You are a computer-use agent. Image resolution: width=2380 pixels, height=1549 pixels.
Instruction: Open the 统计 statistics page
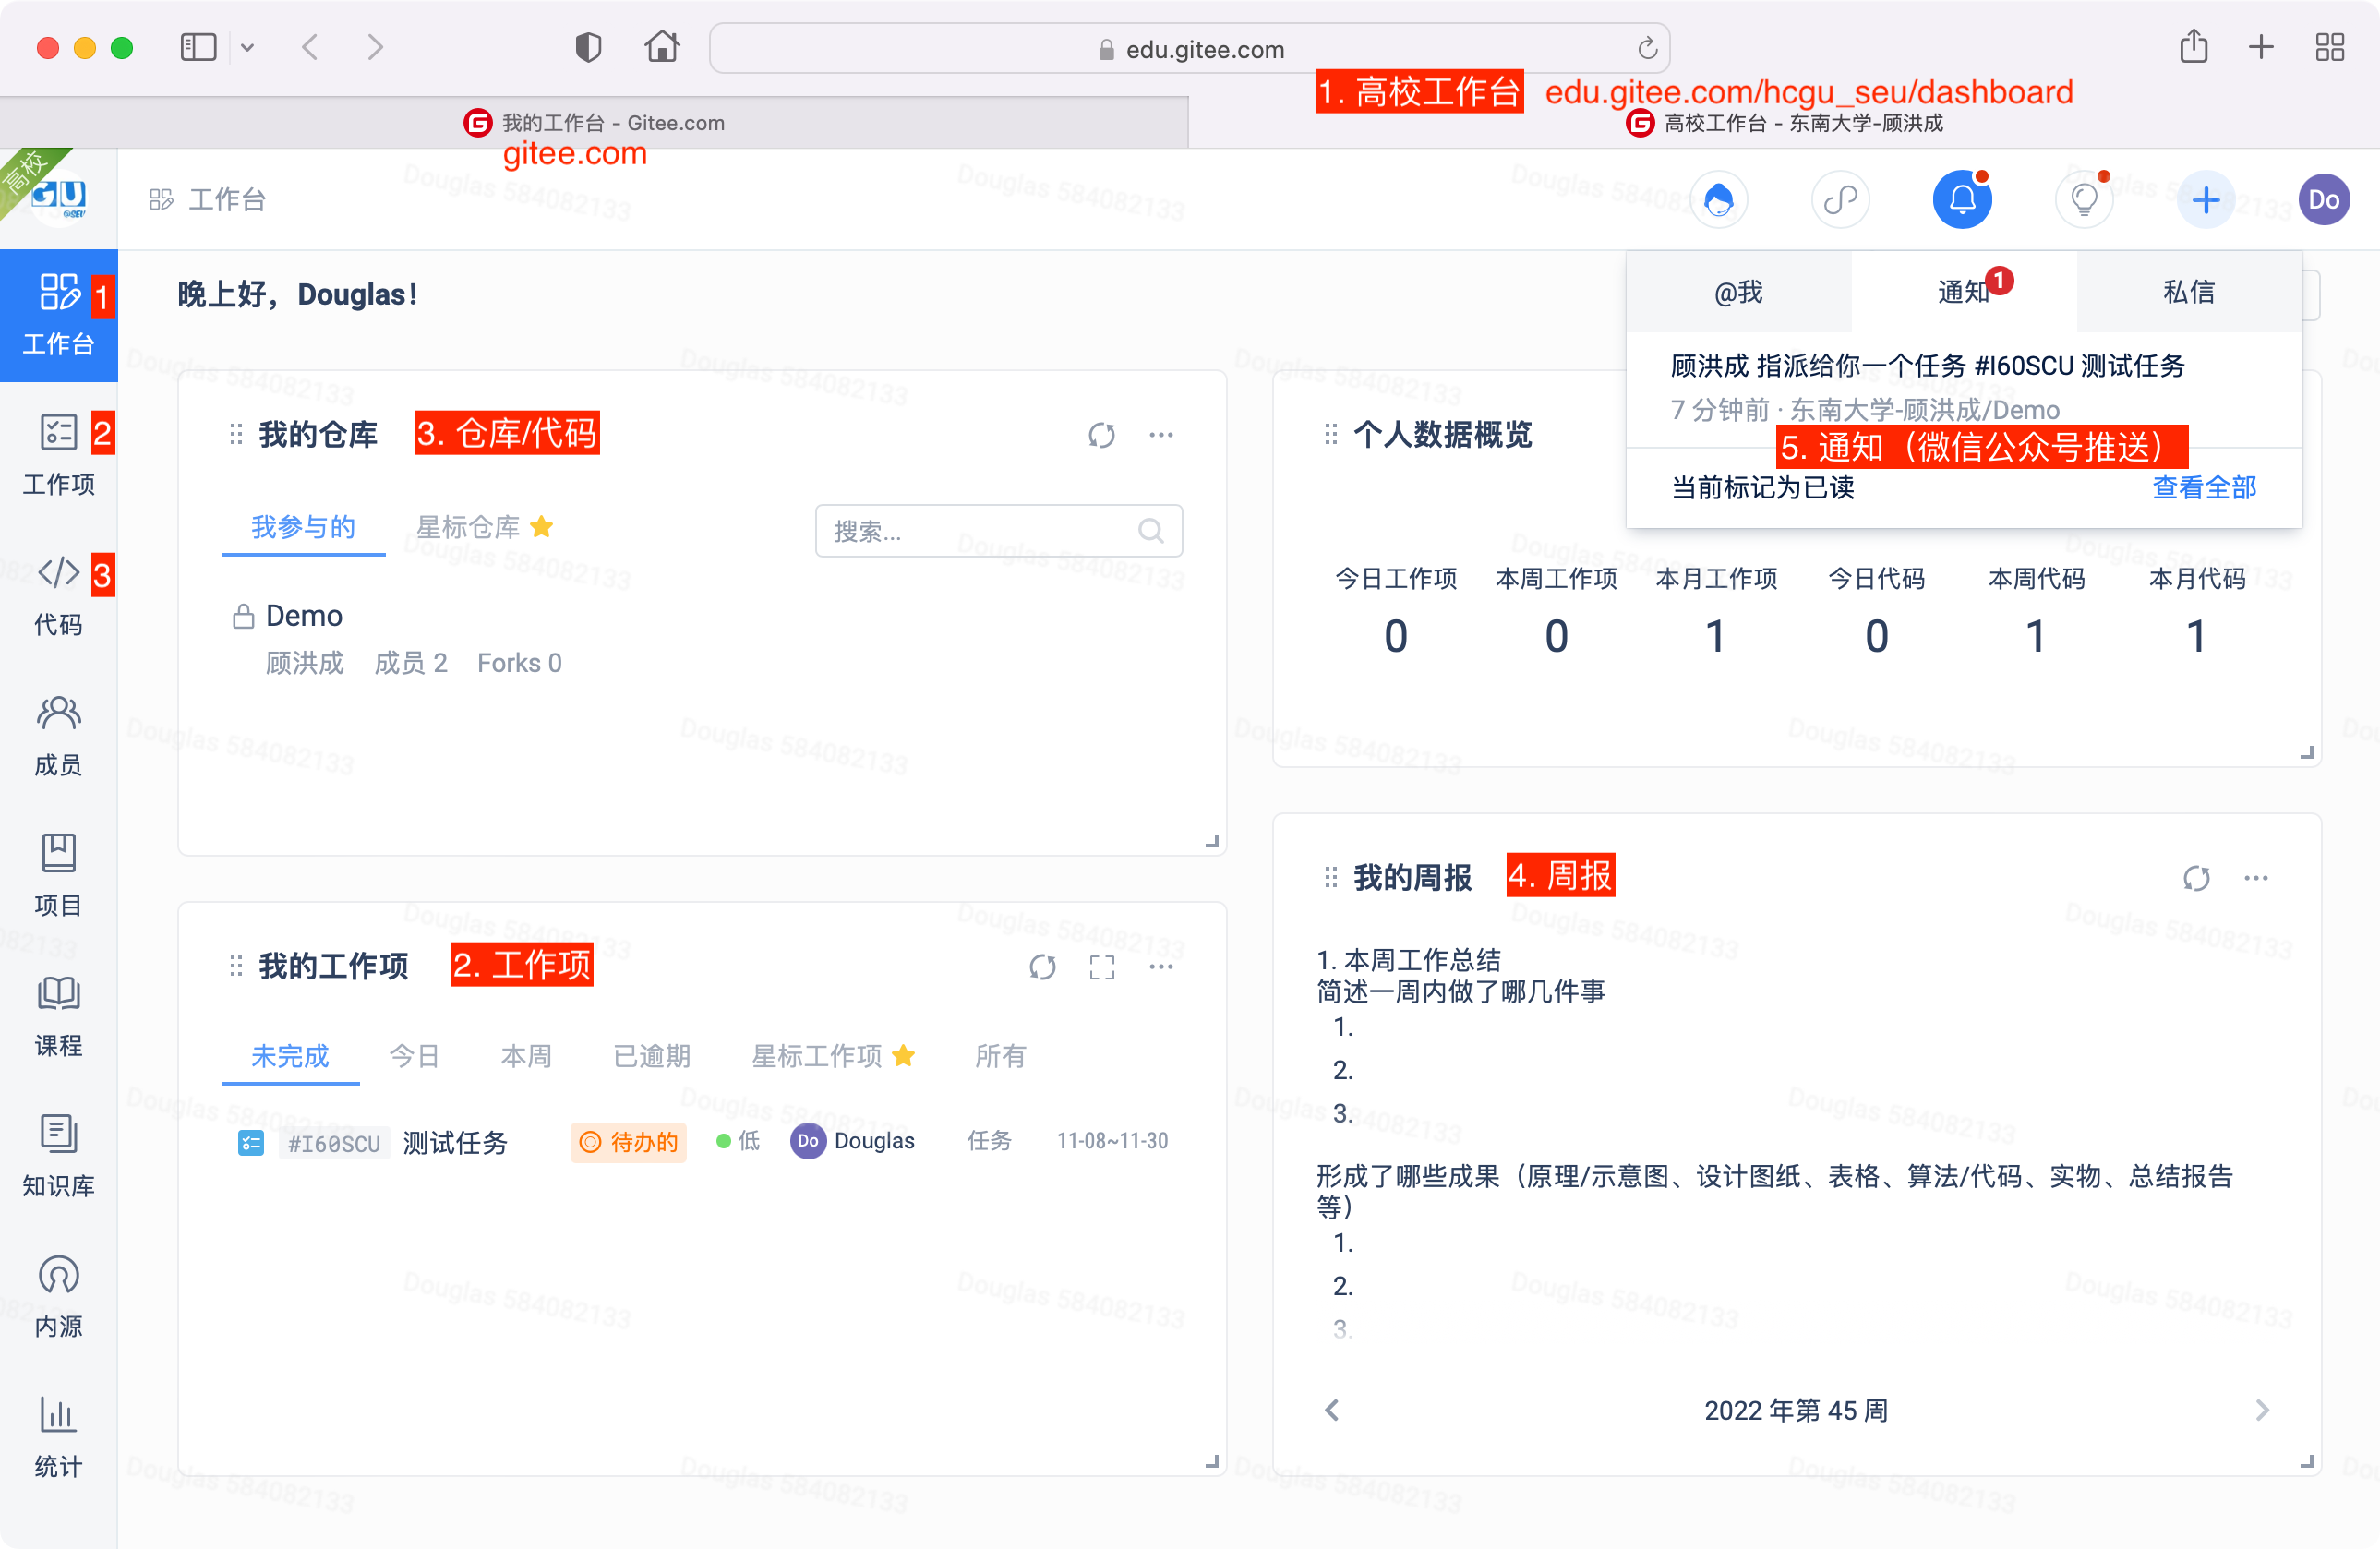click(58, 1436)
